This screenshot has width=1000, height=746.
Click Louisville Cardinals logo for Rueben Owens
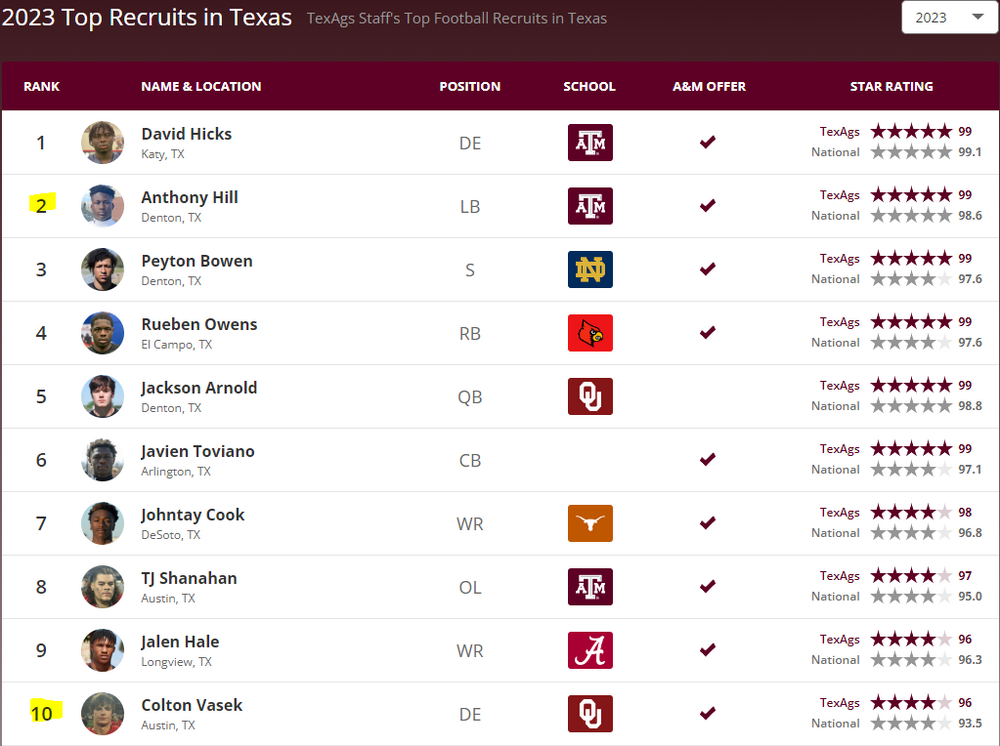point(590,333)
